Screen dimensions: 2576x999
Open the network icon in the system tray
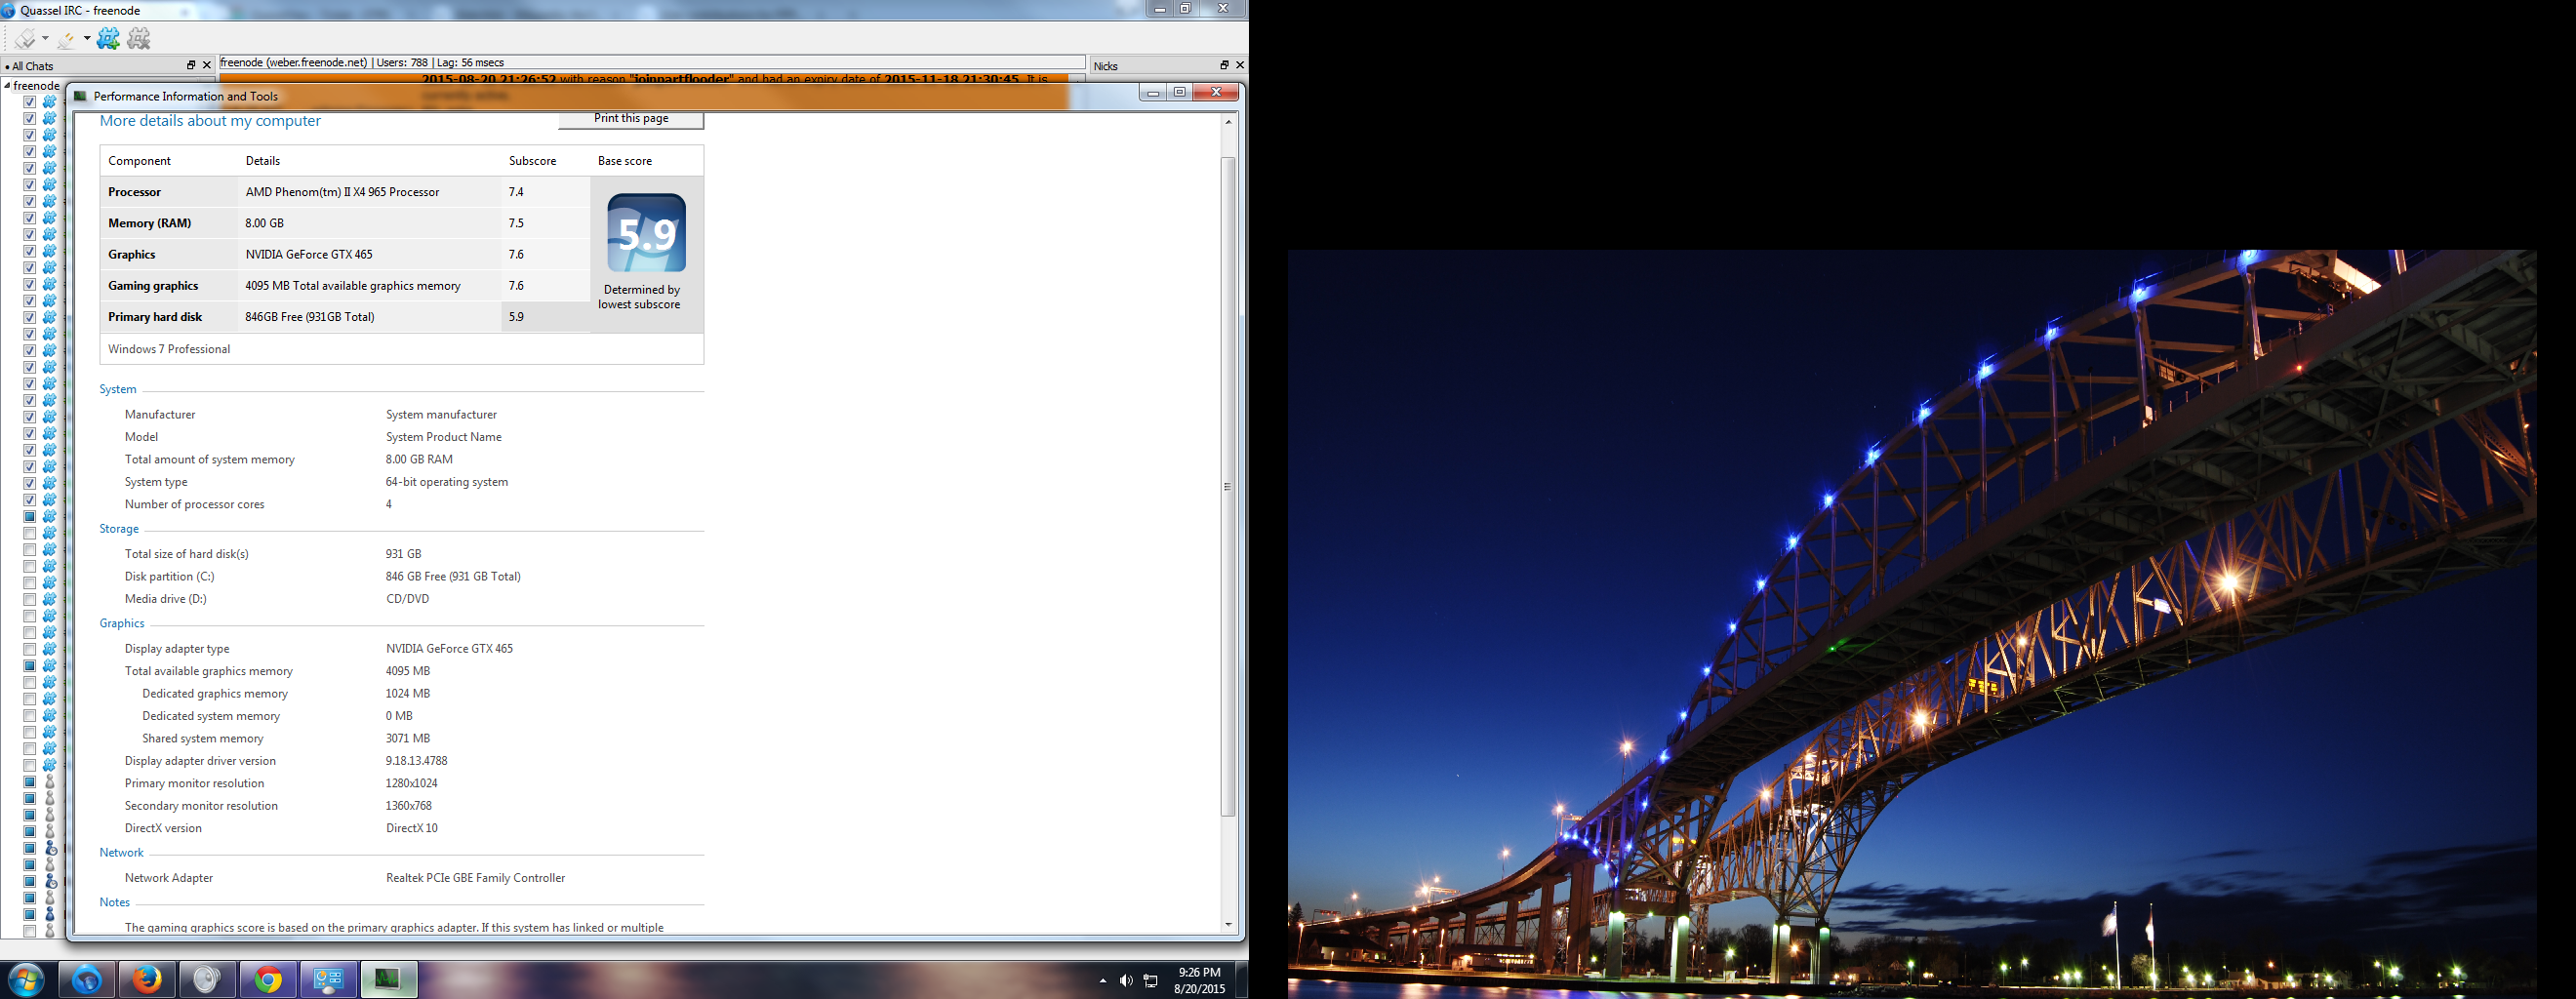[1151, 981]
